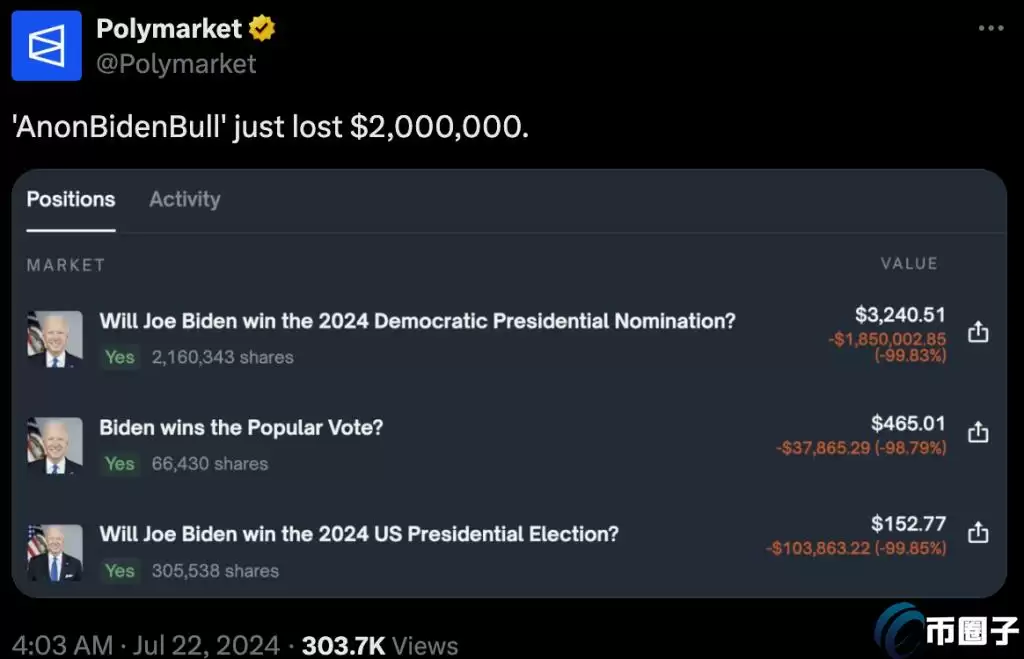Open the @Polymarket handle link
Viewport: 1024px width, 659px height.
coord(176,64)
